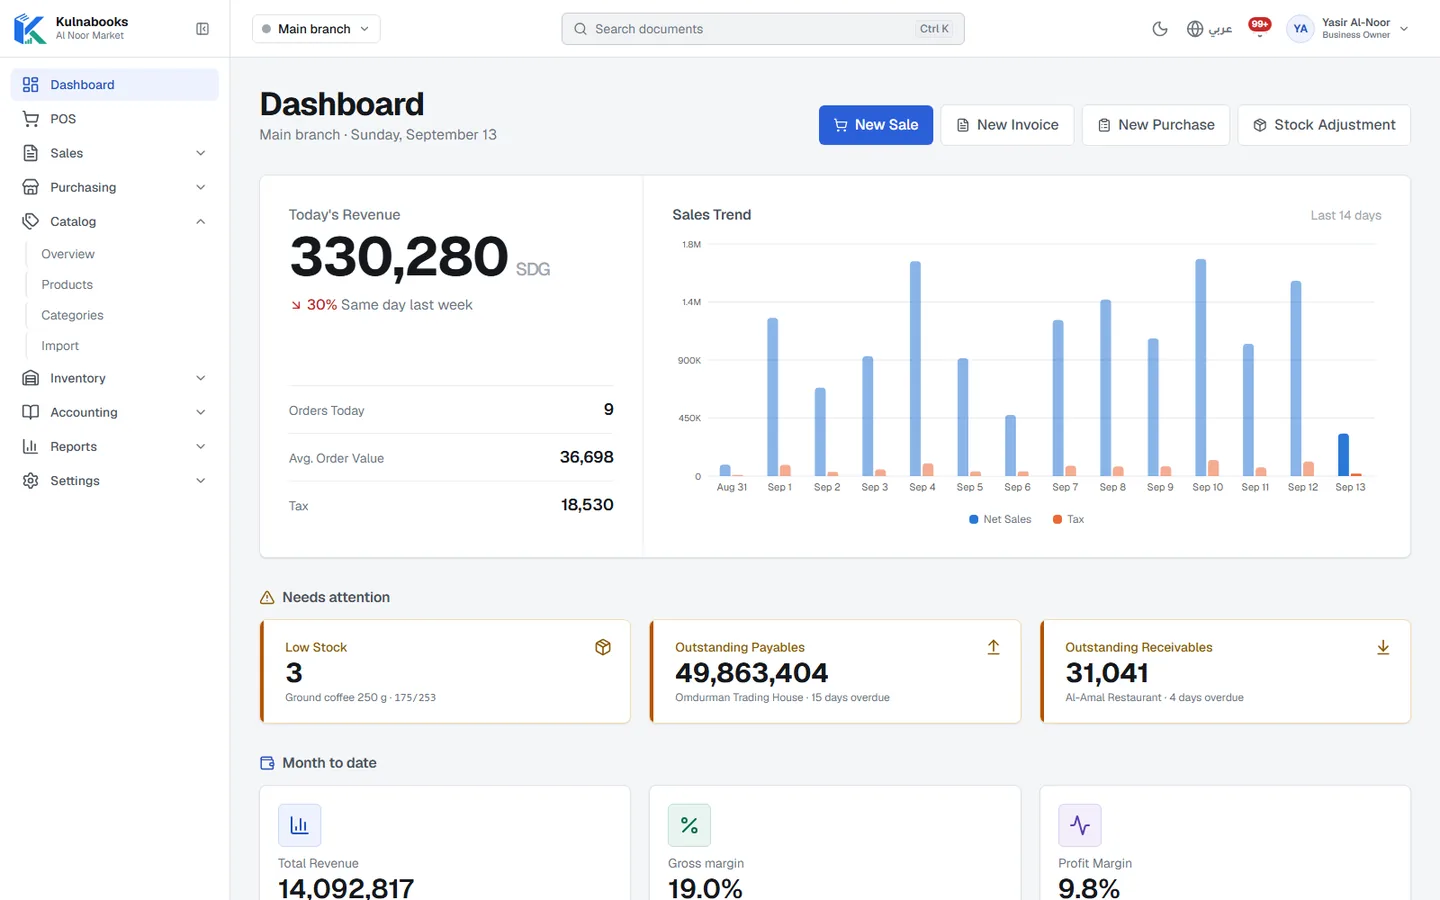
Task: Focus the Search documents field
Action: pos(763,29)
